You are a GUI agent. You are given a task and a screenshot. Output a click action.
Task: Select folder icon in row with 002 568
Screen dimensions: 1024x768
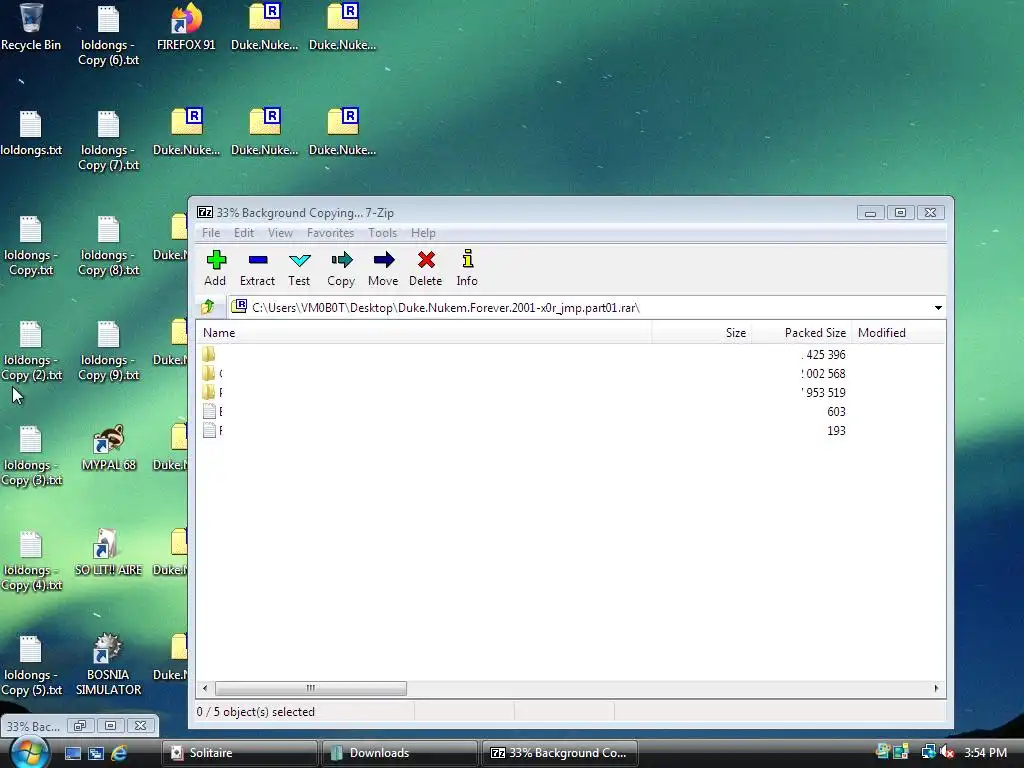pyautogui.click(x=209, y=374)
